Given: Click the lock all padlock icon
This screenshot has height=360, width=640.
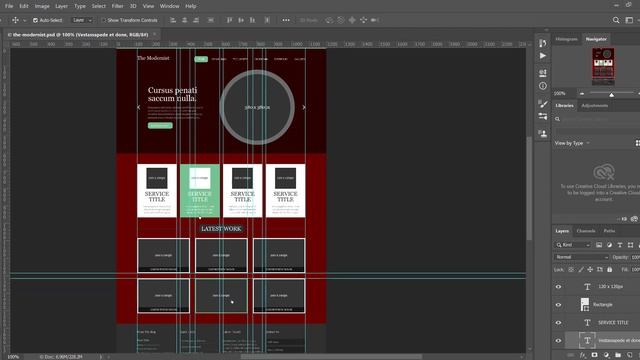Looking at the screenshot, I should point(609,269).
